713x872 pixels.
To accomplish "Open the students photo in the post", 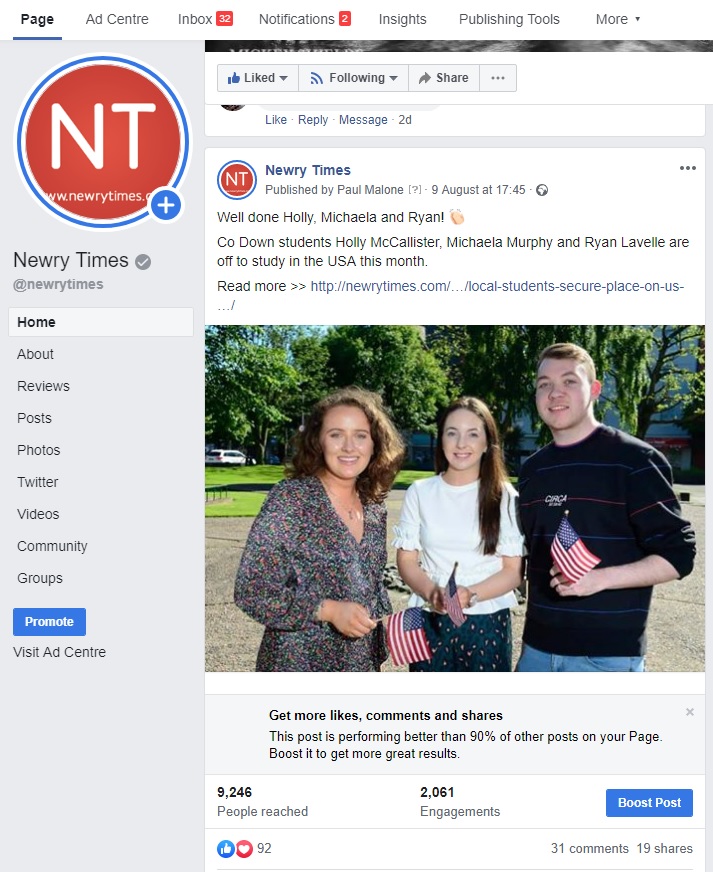I will click(455, 498).
